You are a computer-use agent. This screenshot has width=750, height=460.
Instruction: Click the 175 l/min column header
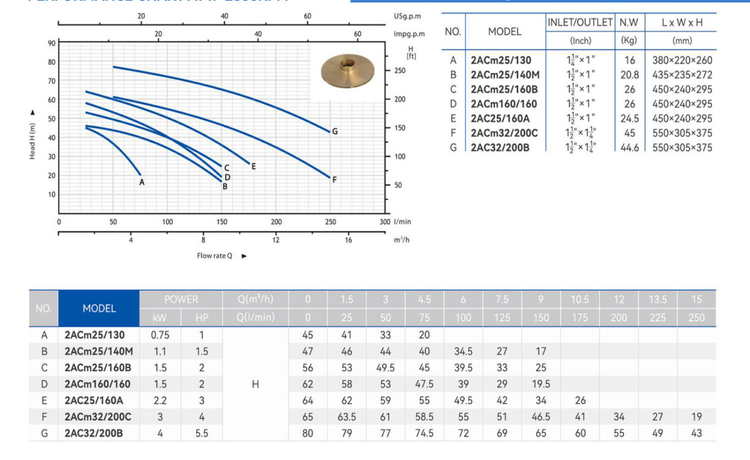click(580, 318)
